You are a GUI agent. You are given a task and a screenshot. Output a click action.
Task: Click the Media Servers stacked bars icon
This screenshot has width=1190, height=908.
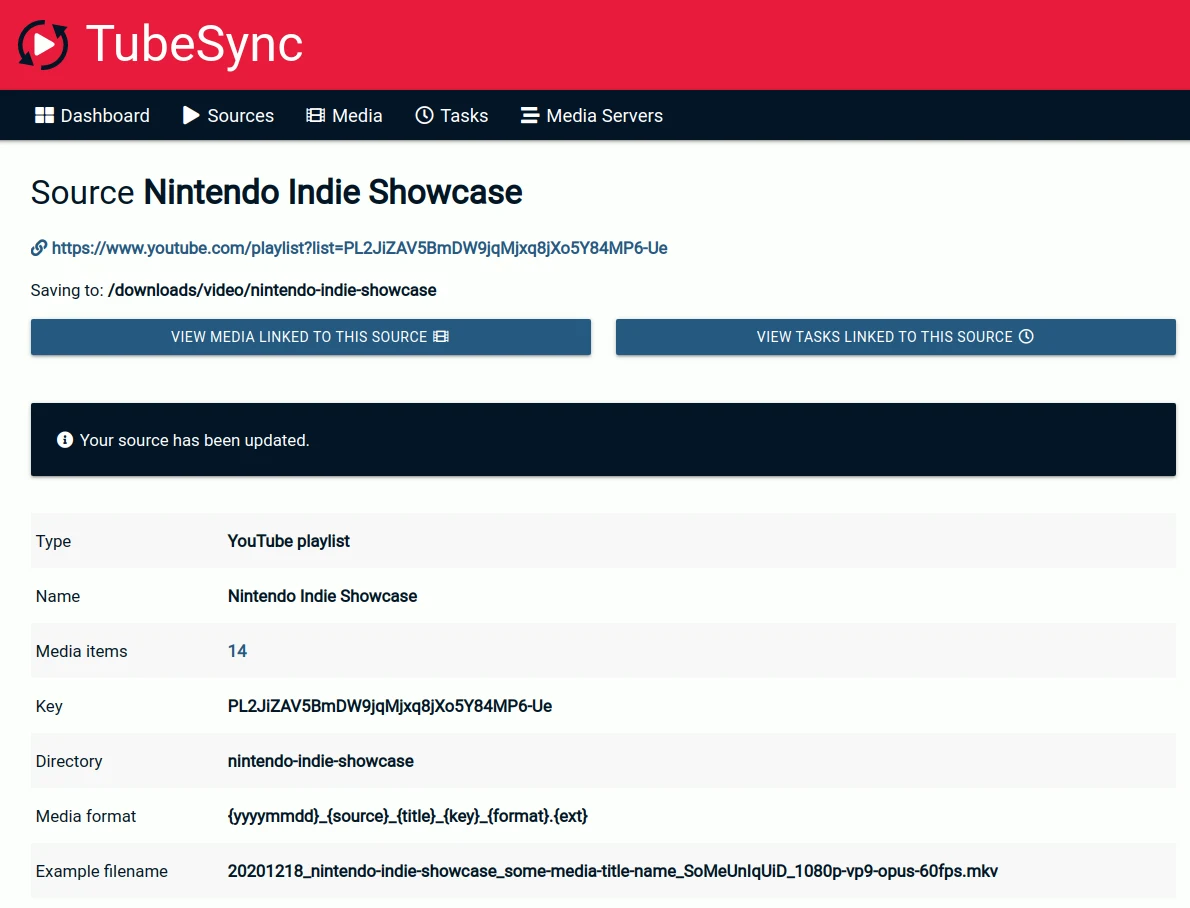(x=530, y=115)
